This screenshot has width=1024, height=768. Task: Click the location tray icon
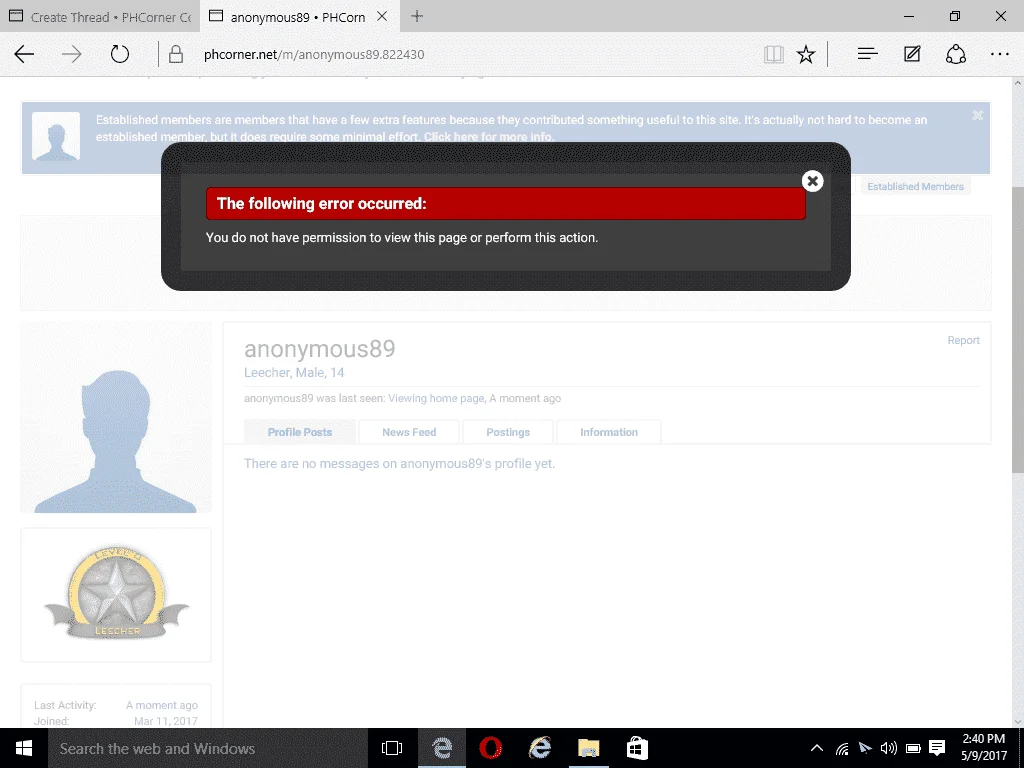click(x=865, y=748)
